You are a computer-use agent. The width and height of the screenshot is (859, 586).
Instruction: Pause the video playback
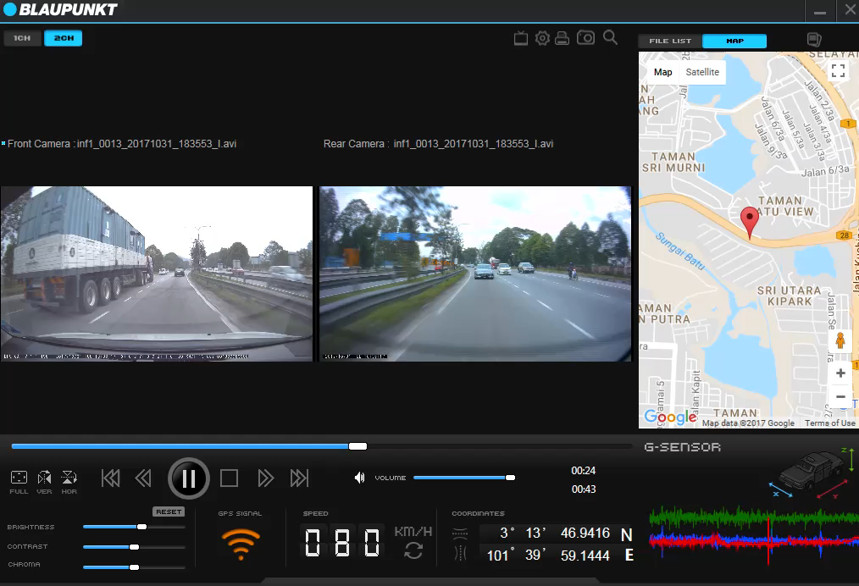tap(188, 478)
